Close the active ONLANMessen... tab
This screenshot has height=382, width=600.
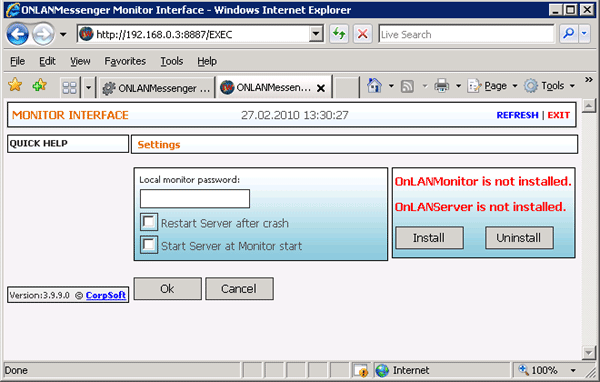(x=321, y=88)
